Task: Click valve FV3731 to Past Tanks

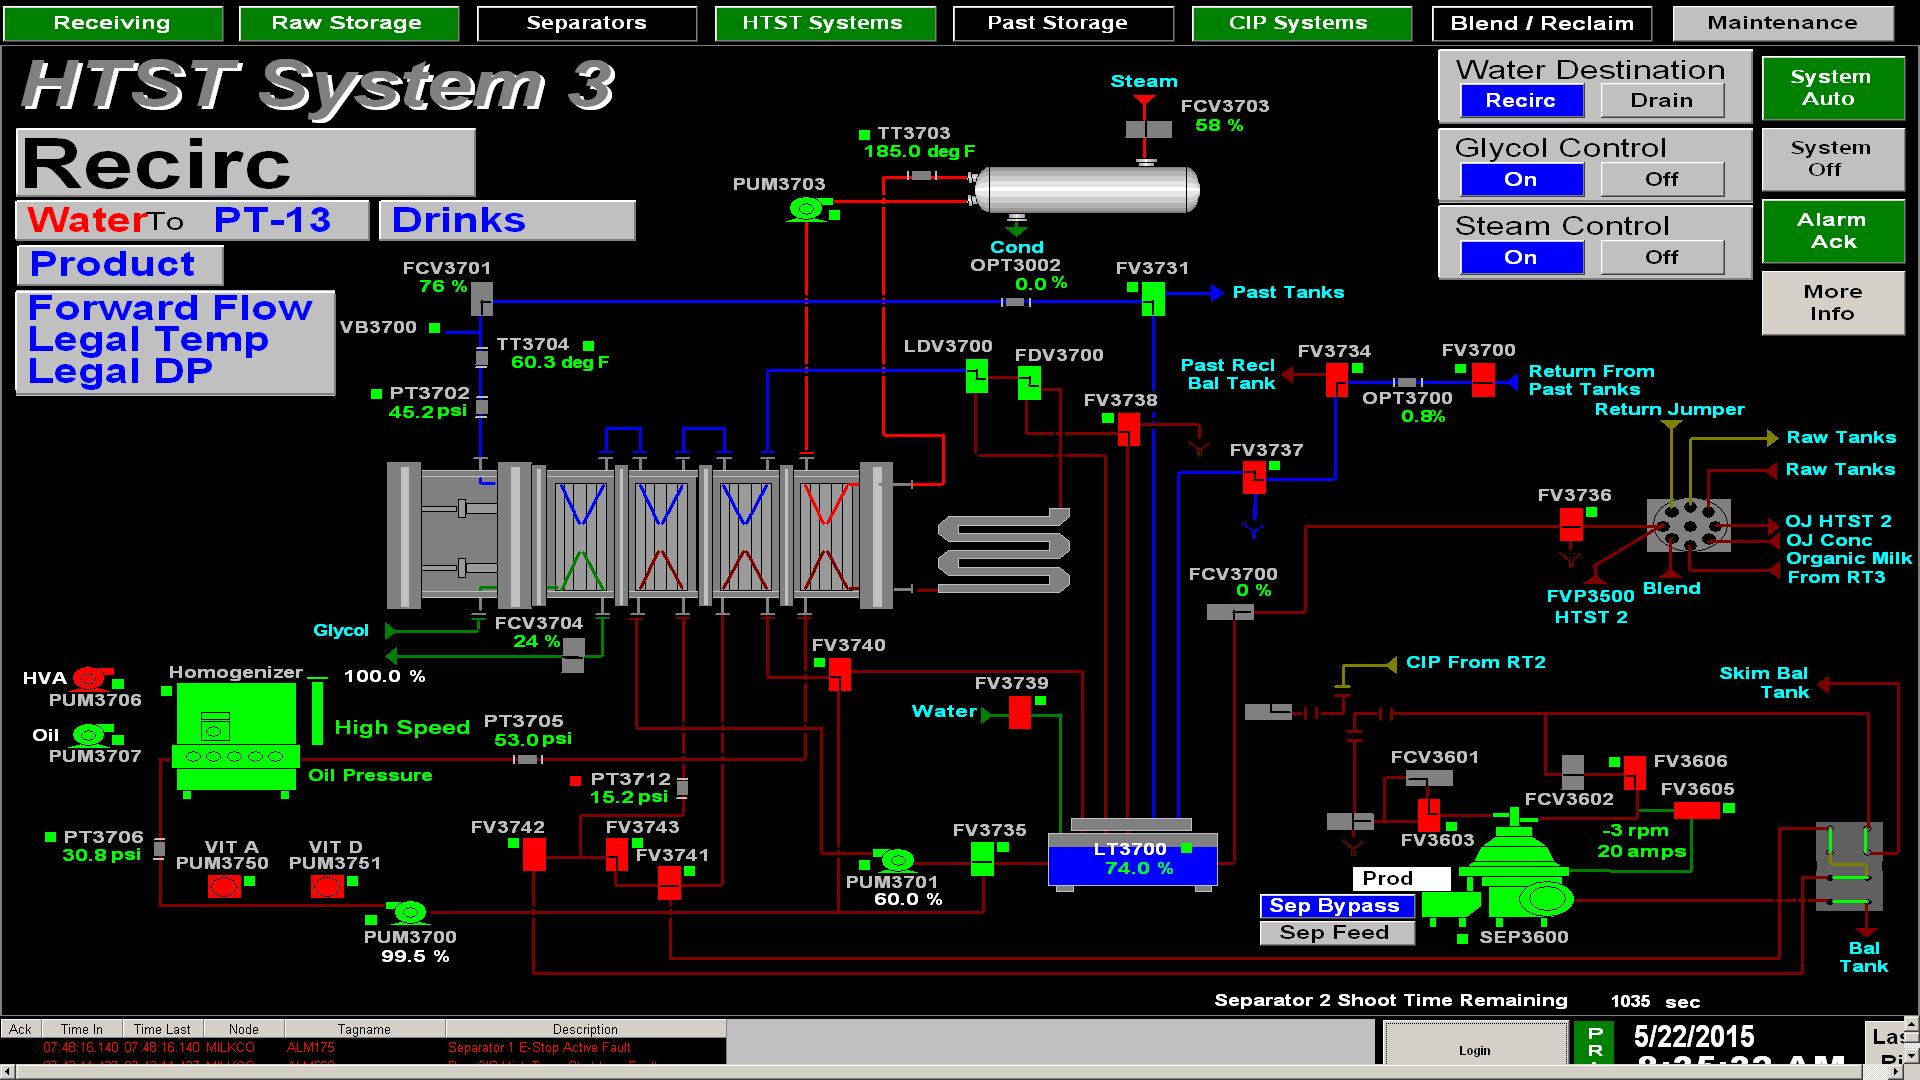Action: (1153, 298)
